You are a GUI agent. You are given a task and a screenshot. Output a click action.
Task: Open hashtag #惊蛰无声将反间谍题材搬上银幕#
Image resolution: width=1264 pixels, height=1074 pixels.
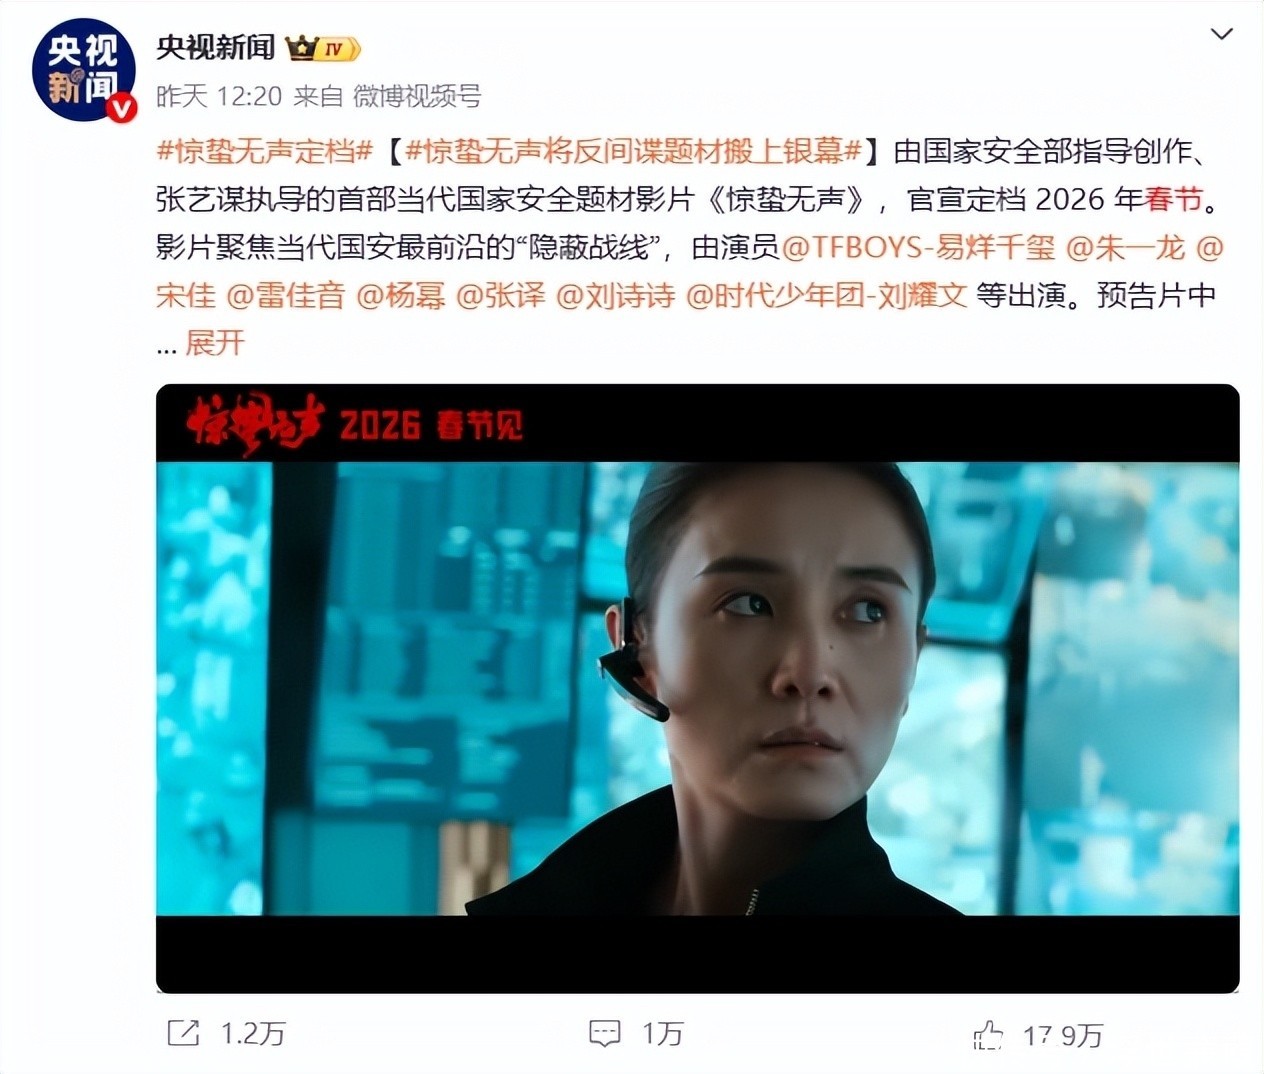click(634, 151)
